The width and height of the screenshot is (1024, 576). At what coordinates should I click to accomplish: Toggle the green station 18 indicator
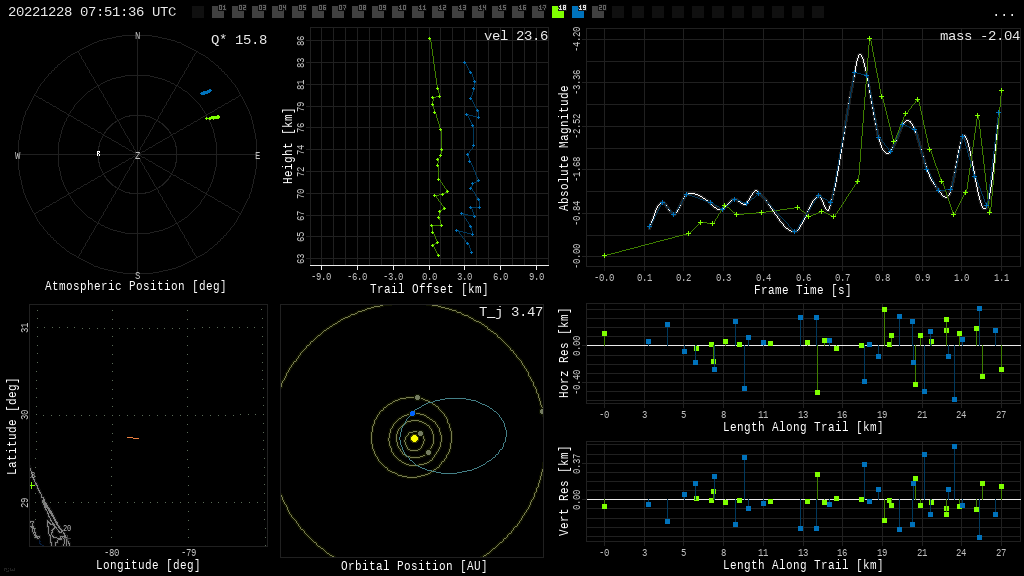pyautogui.click(x=558, y=12)
